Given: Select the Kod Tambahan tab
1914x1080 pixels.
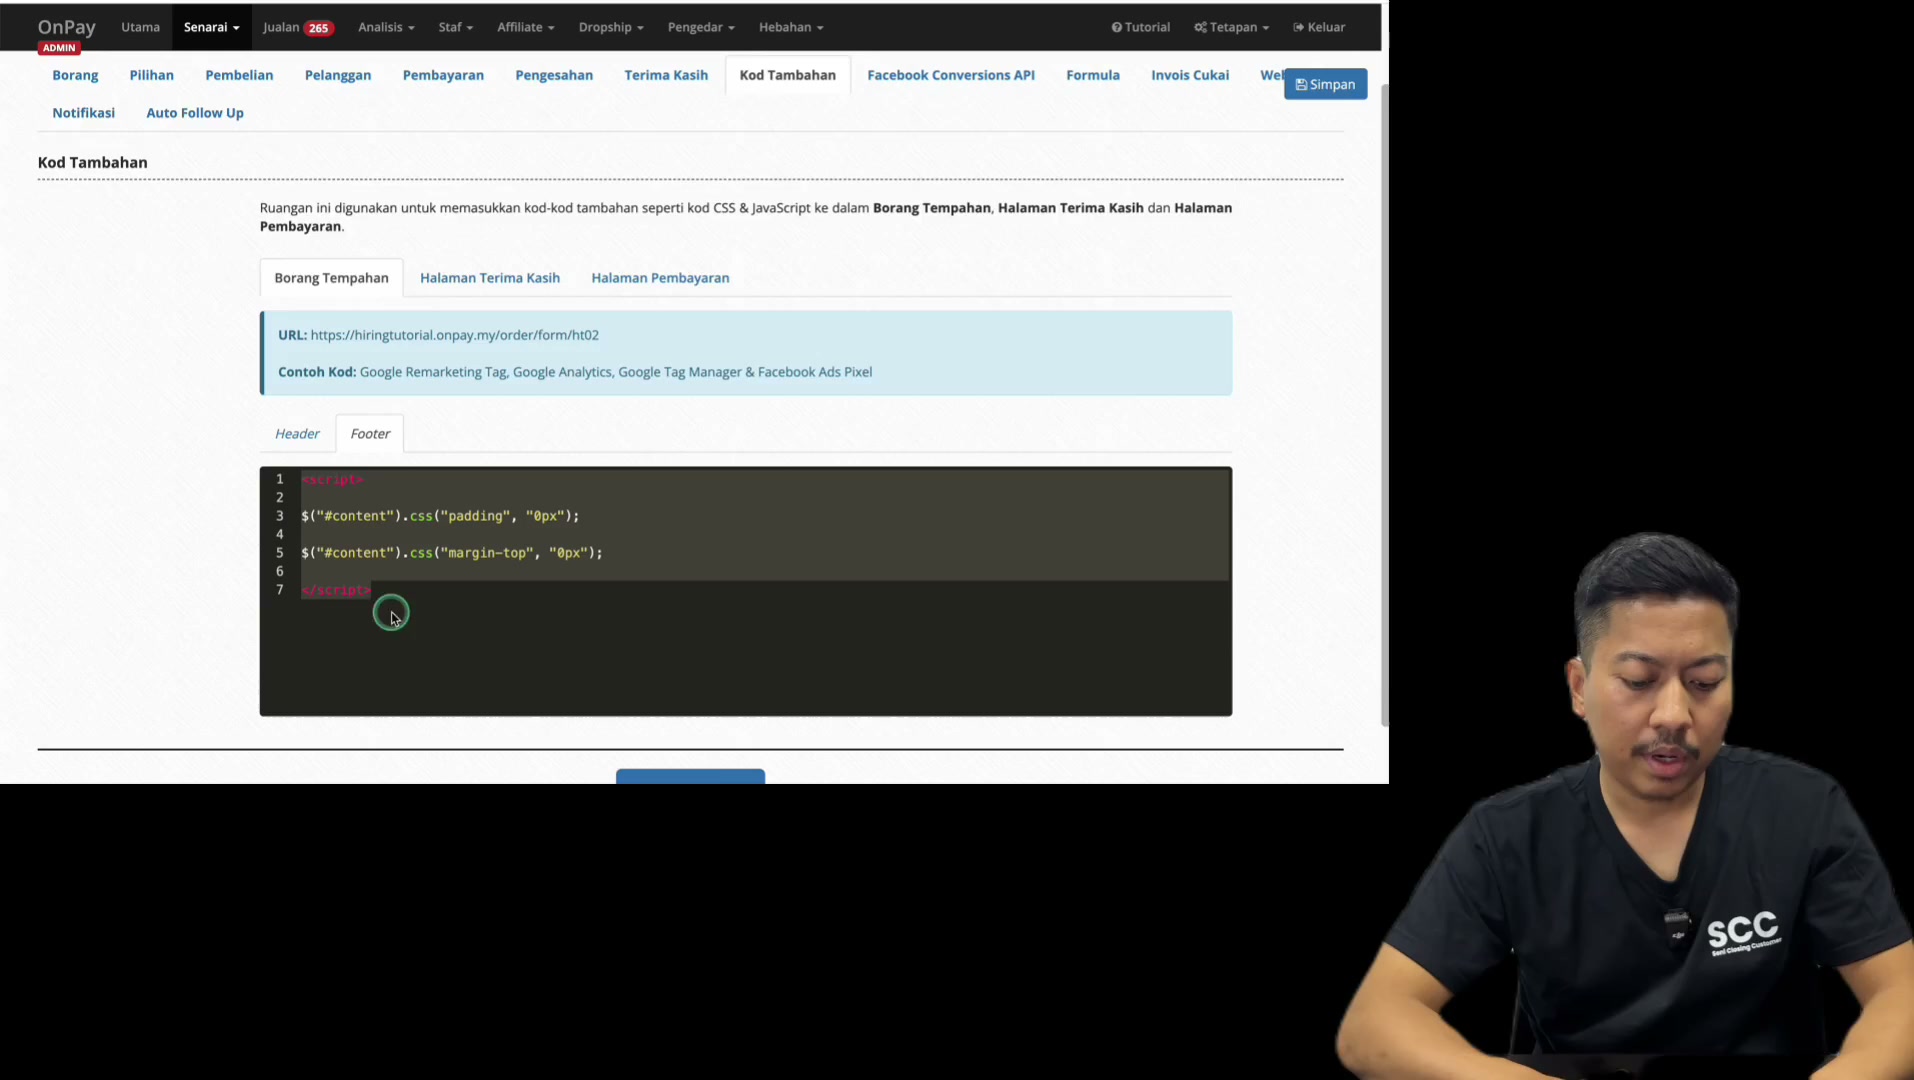Looking at the screenshot, I should pos(787,75).
